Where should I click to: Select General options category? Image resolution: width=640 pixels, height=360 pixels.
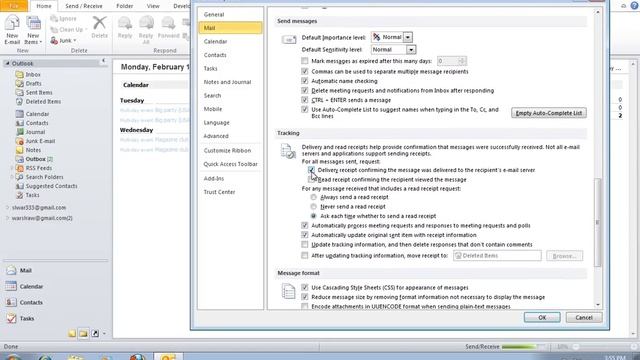point(230,14)
